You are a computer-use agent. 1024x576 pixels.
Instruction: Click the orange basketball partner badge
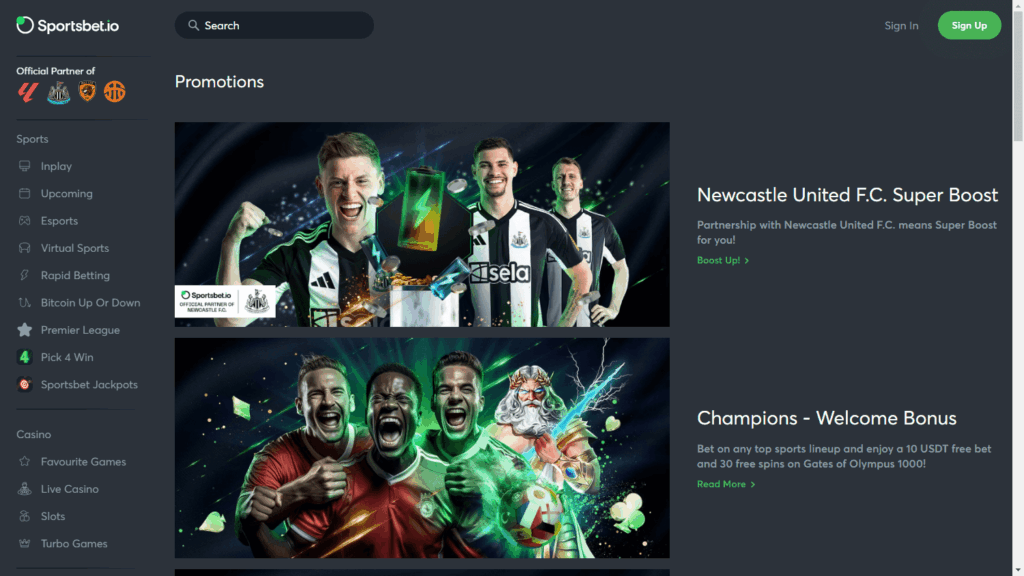point(114,91)
